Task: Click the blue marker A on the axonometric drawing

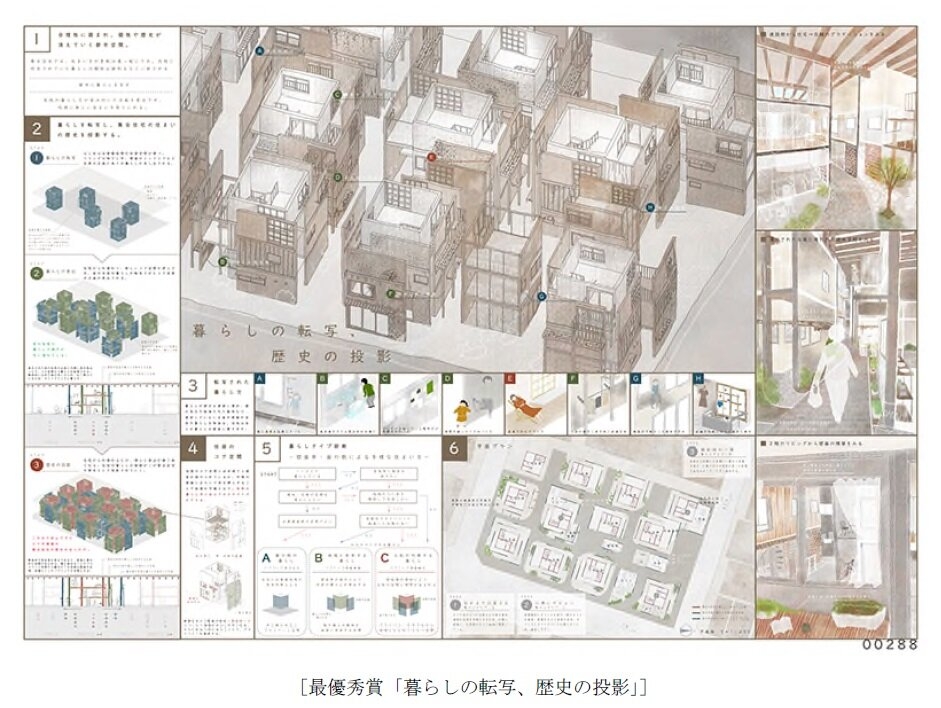Action: (260, 50)
